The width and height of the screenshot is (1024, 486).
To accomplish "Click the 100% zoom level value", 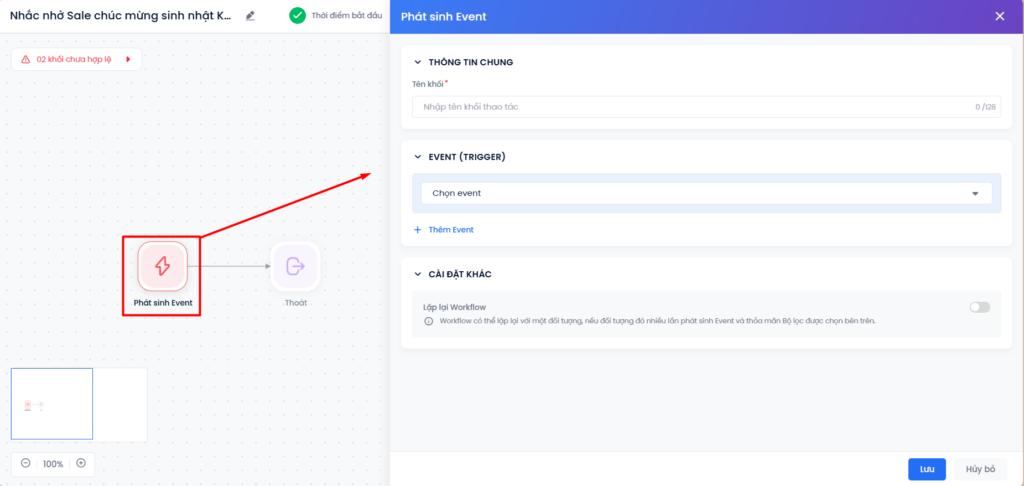I will (53, 464).
